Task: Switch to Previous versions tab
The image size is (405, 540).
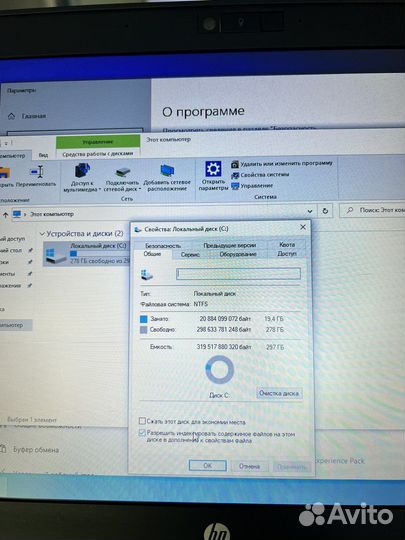Action: pyautogui.click(x=229, y=245)
